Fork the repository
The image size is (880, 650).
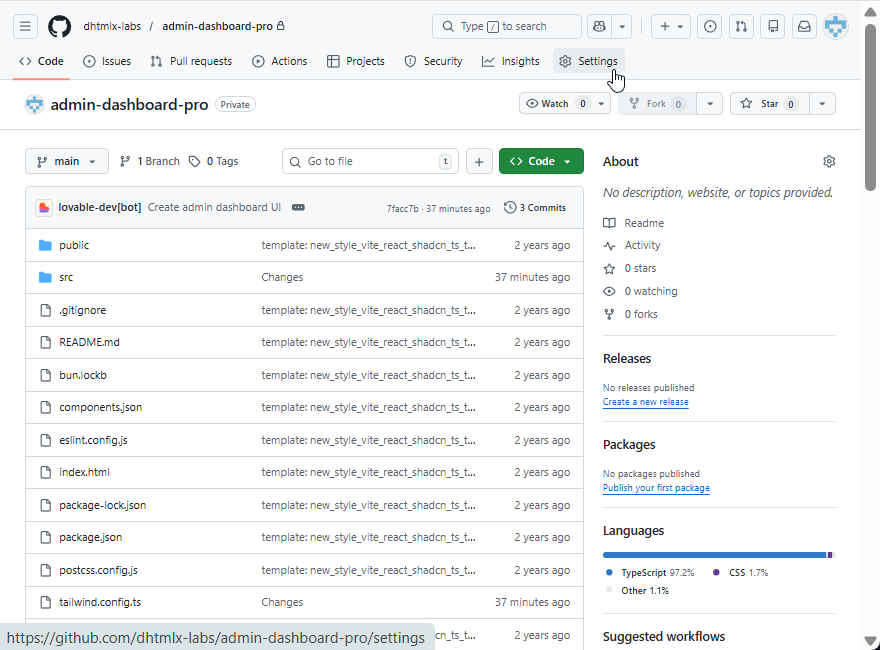(655, 103)
